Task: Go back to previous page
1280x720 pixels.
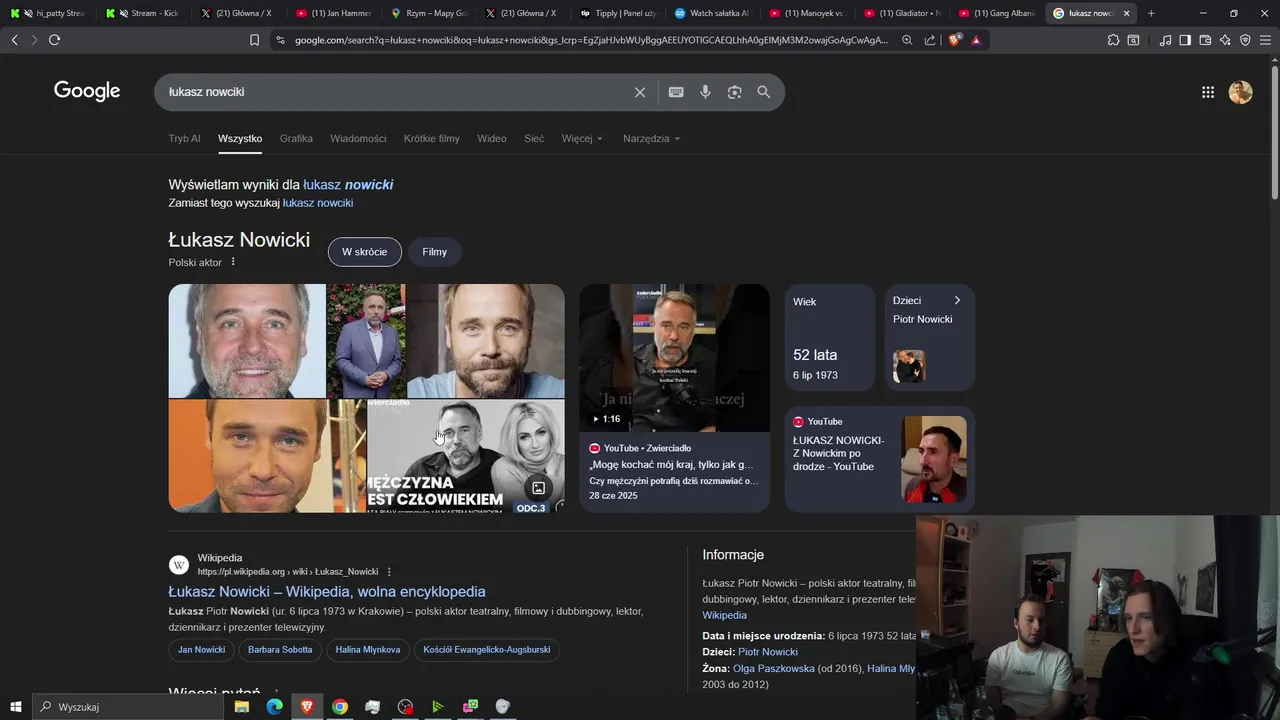Action: point(14,40)
